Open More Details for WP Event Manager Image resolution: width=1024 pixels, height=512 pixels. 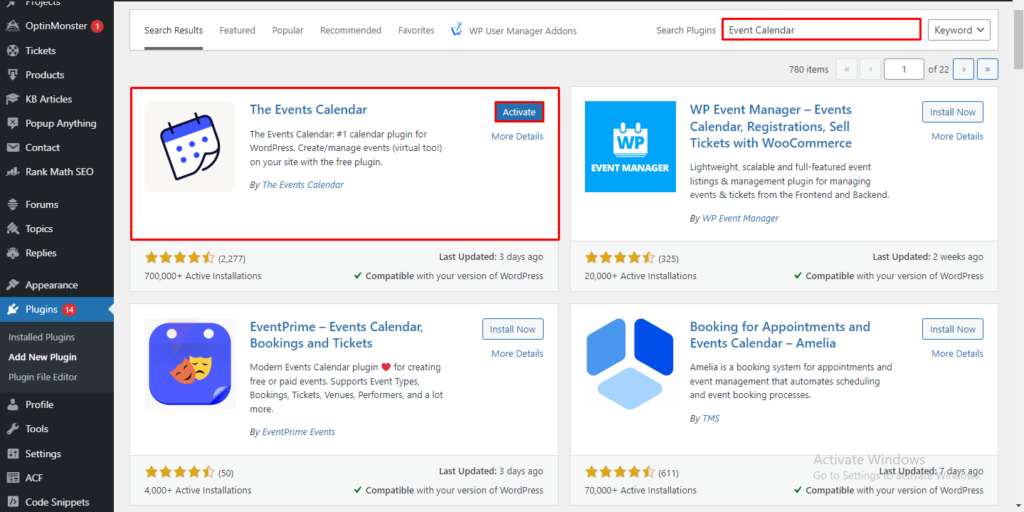pyautogui.click(x=957, y=136)
